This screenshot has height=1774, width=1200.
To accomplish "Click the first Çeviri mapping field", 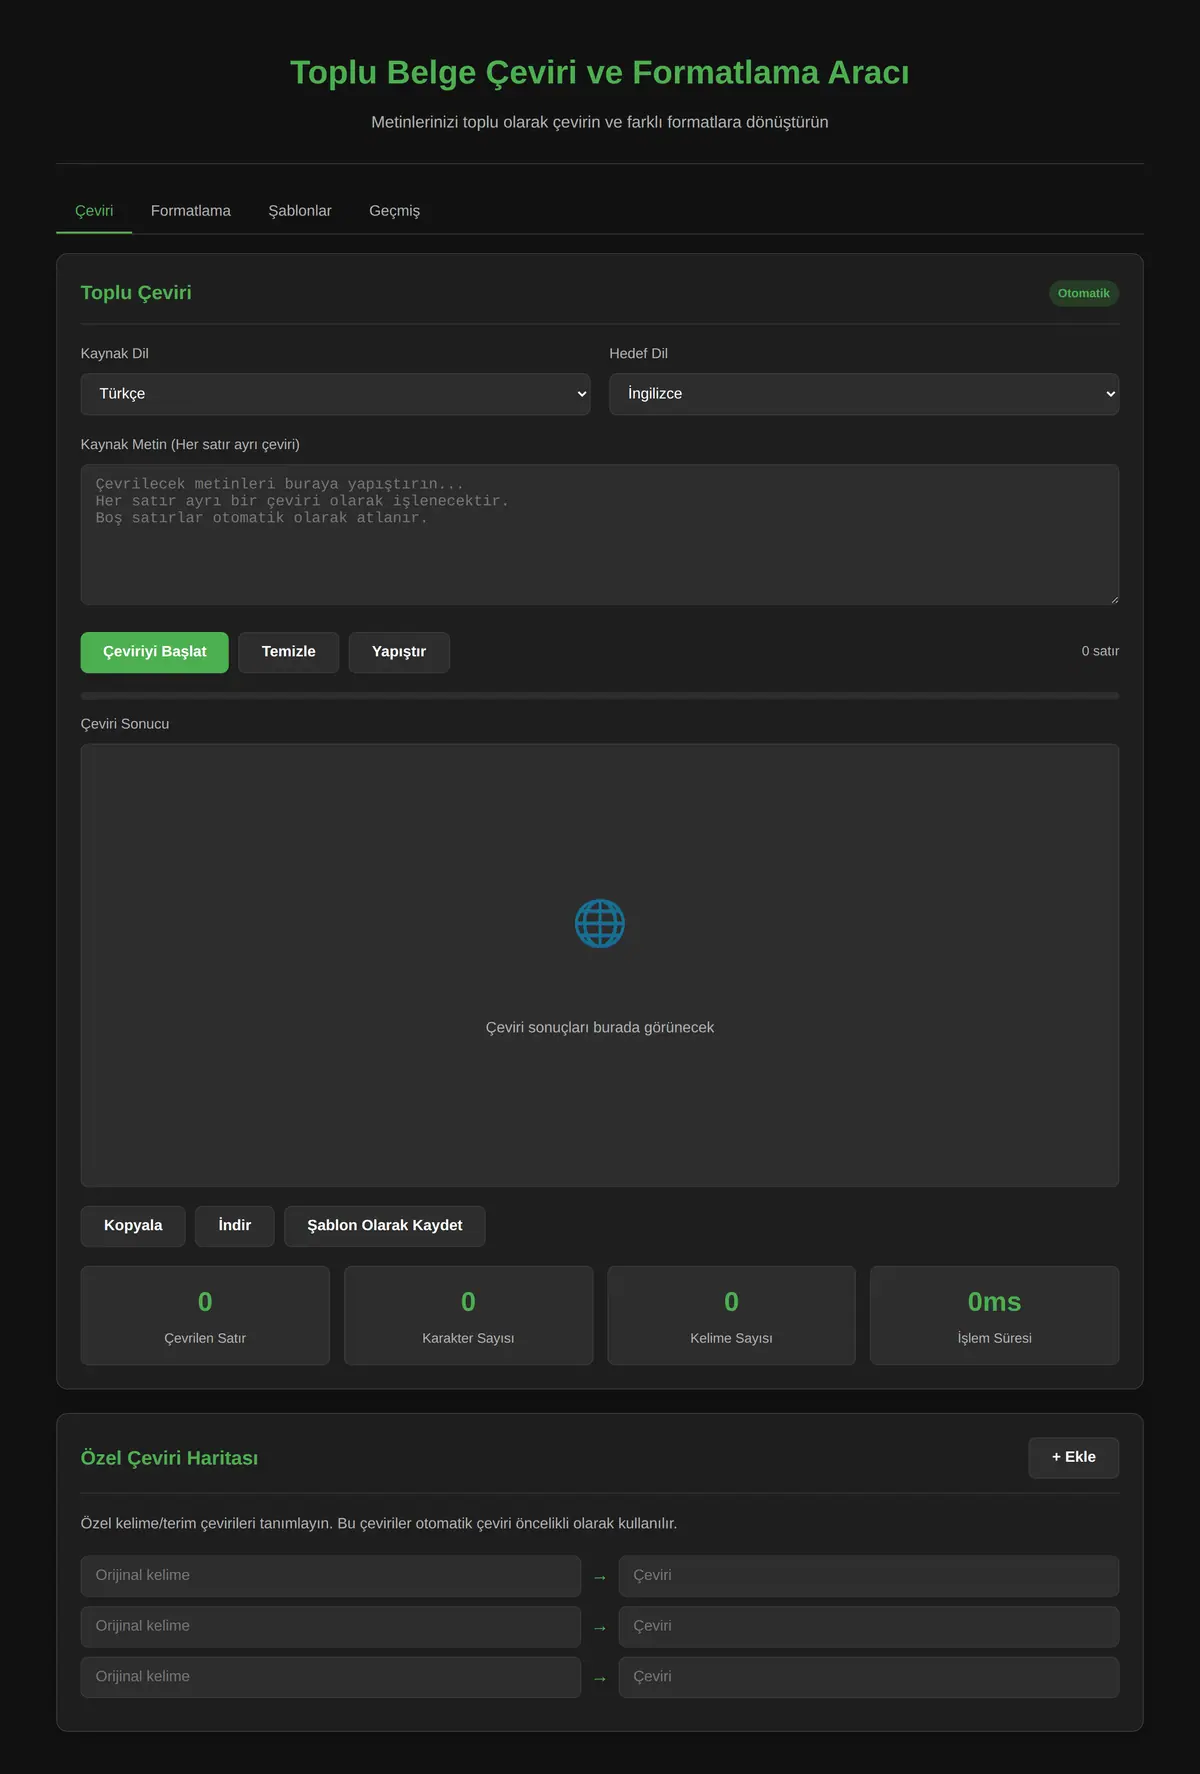I will pos(869,1576).
